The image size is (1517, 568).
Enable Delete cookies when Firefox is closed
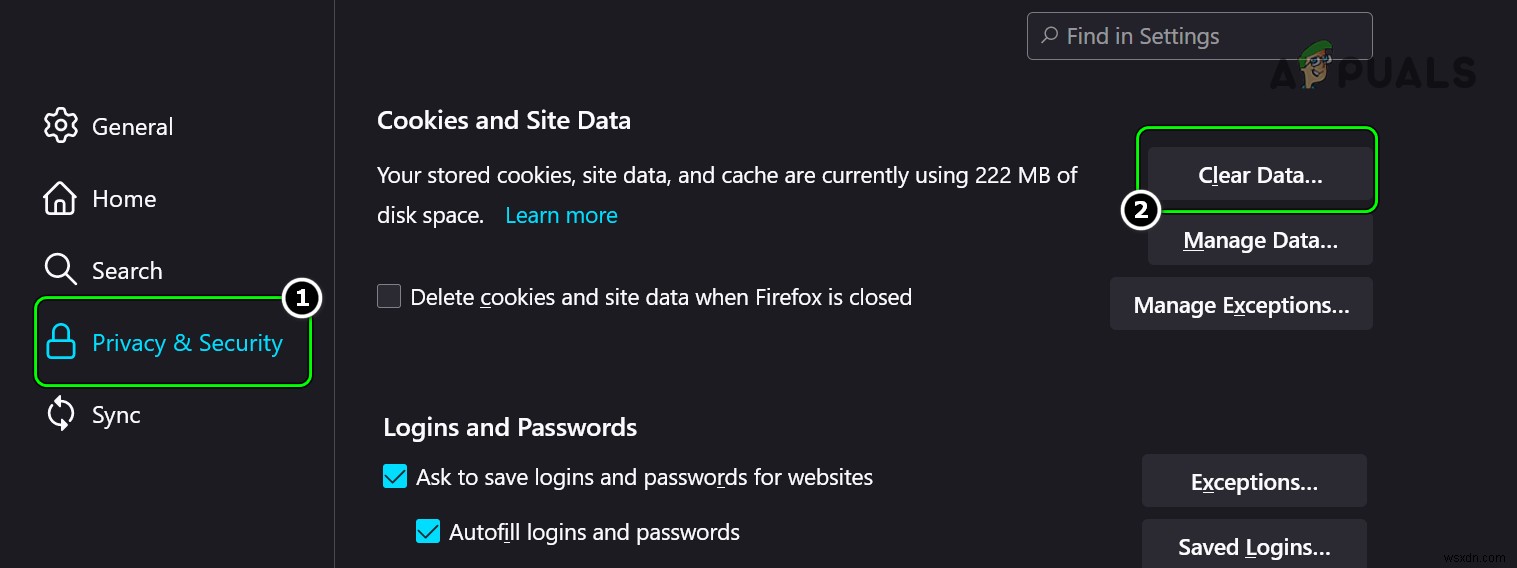pos(389,296)
